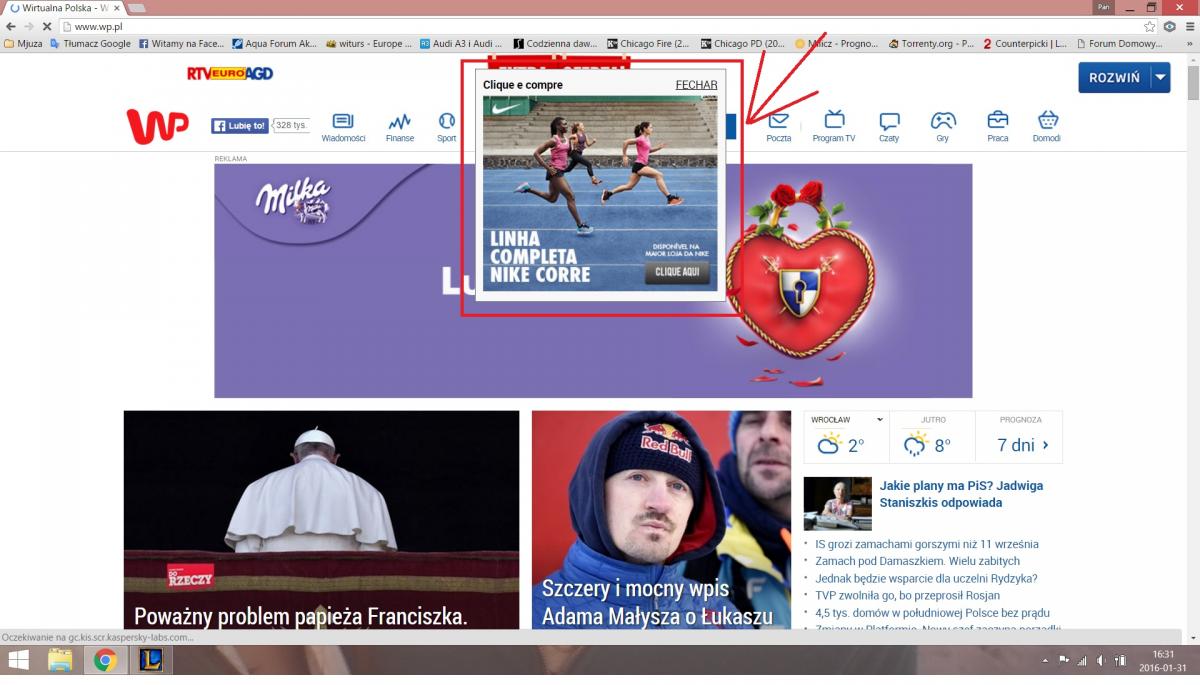
Task: Open the Audi A3 i Audi bookmark
Action: coord(462,44)
